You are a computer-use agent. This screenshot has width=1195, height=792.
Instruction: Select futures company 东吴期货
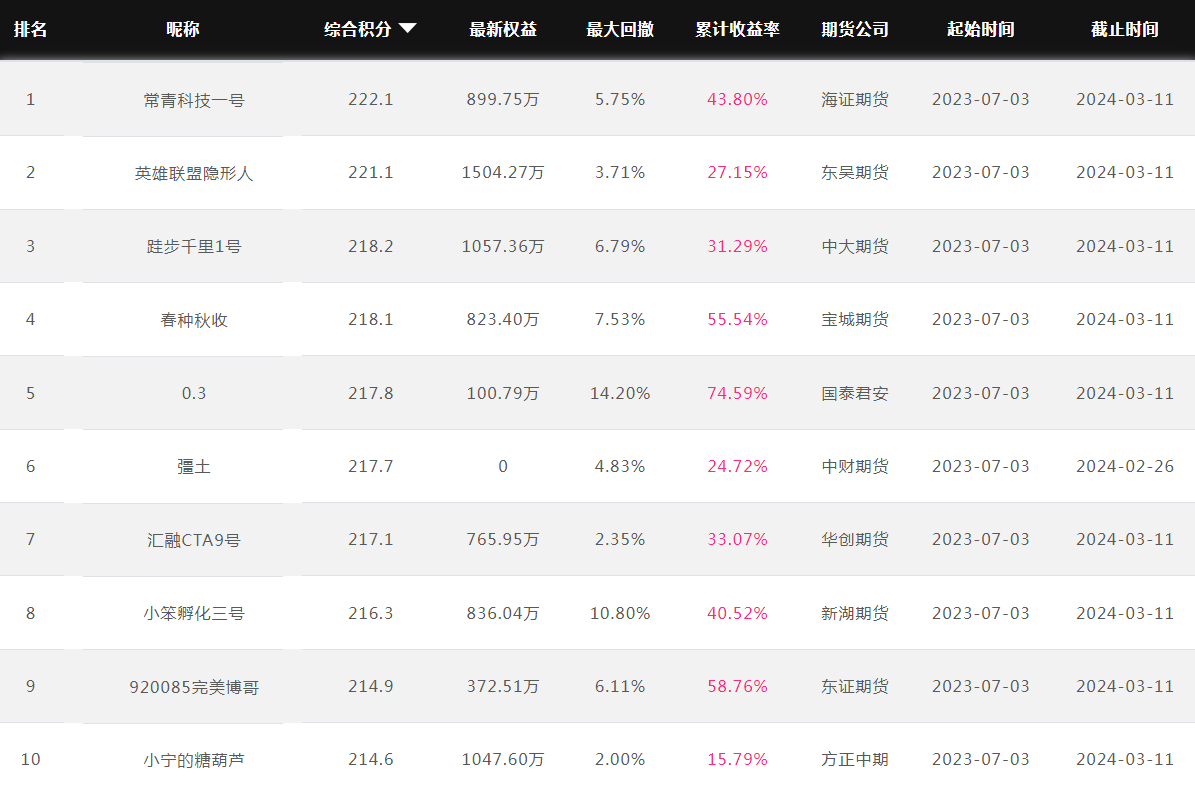coord(855,172)
